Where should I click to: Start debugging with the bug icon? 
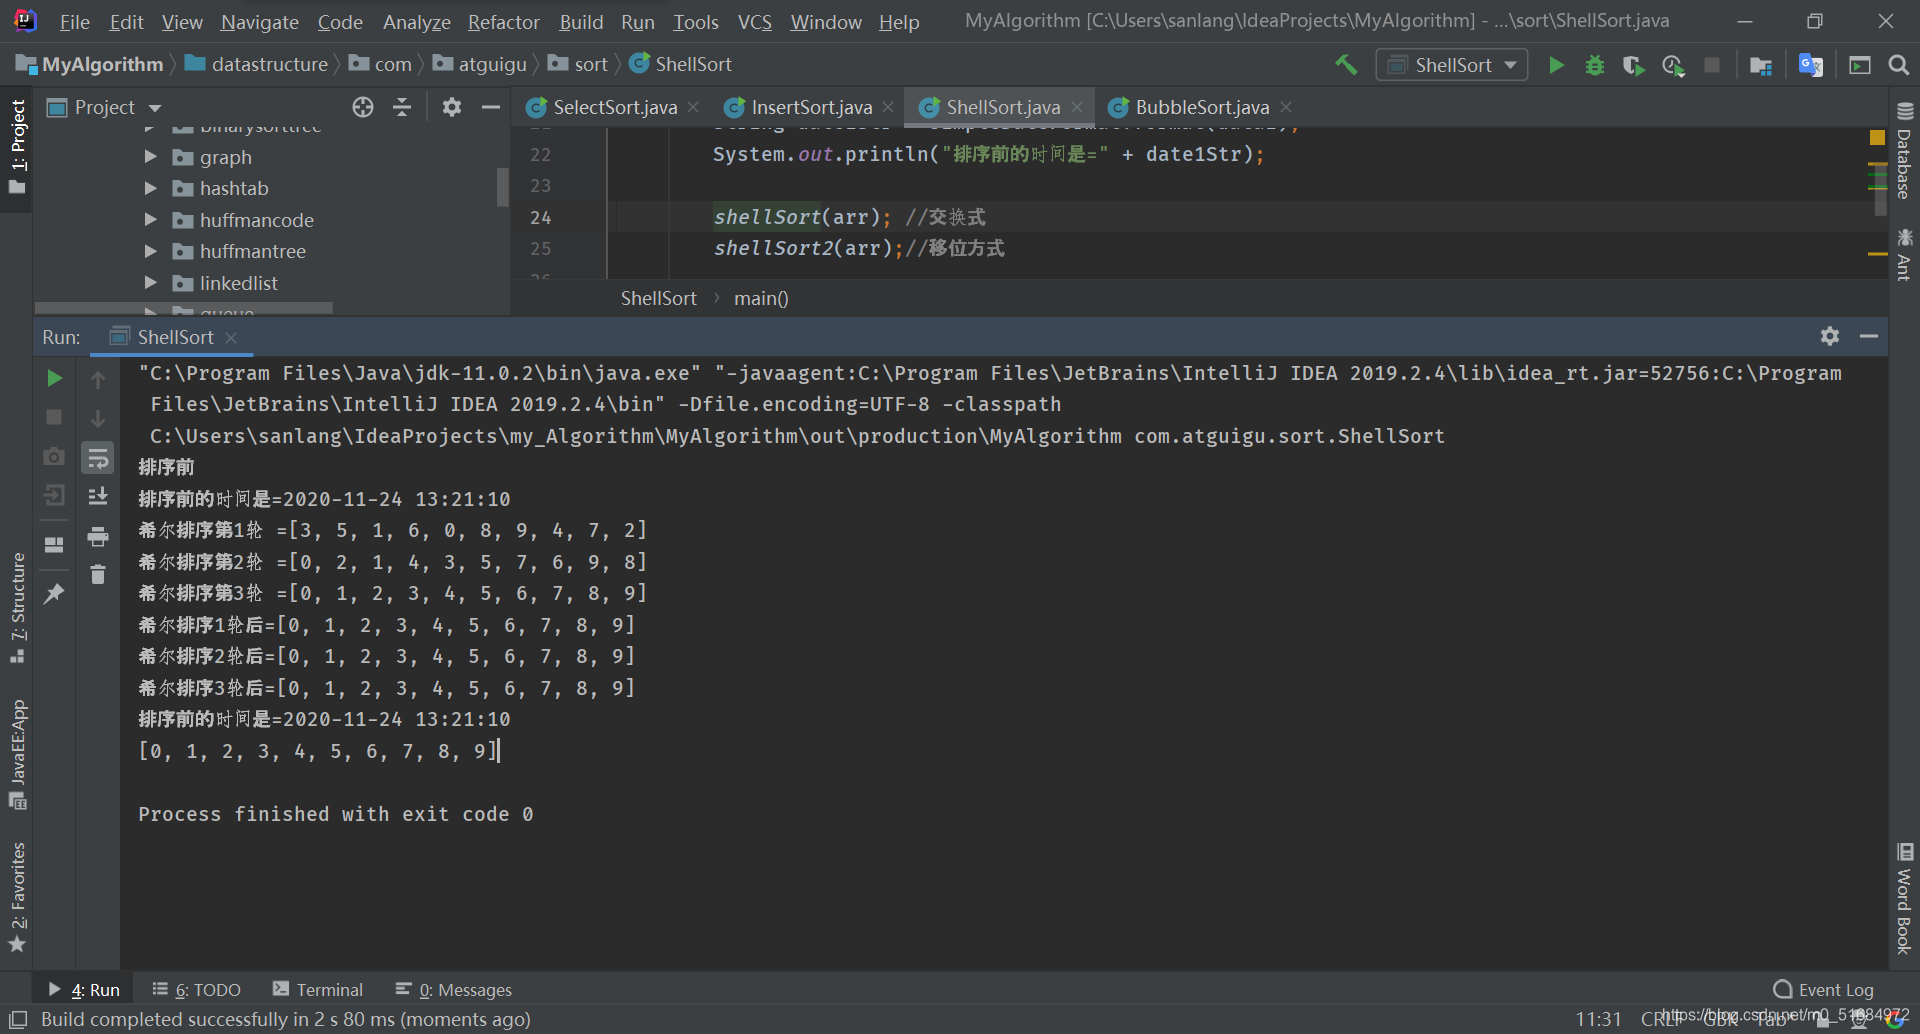[1595, 65]
